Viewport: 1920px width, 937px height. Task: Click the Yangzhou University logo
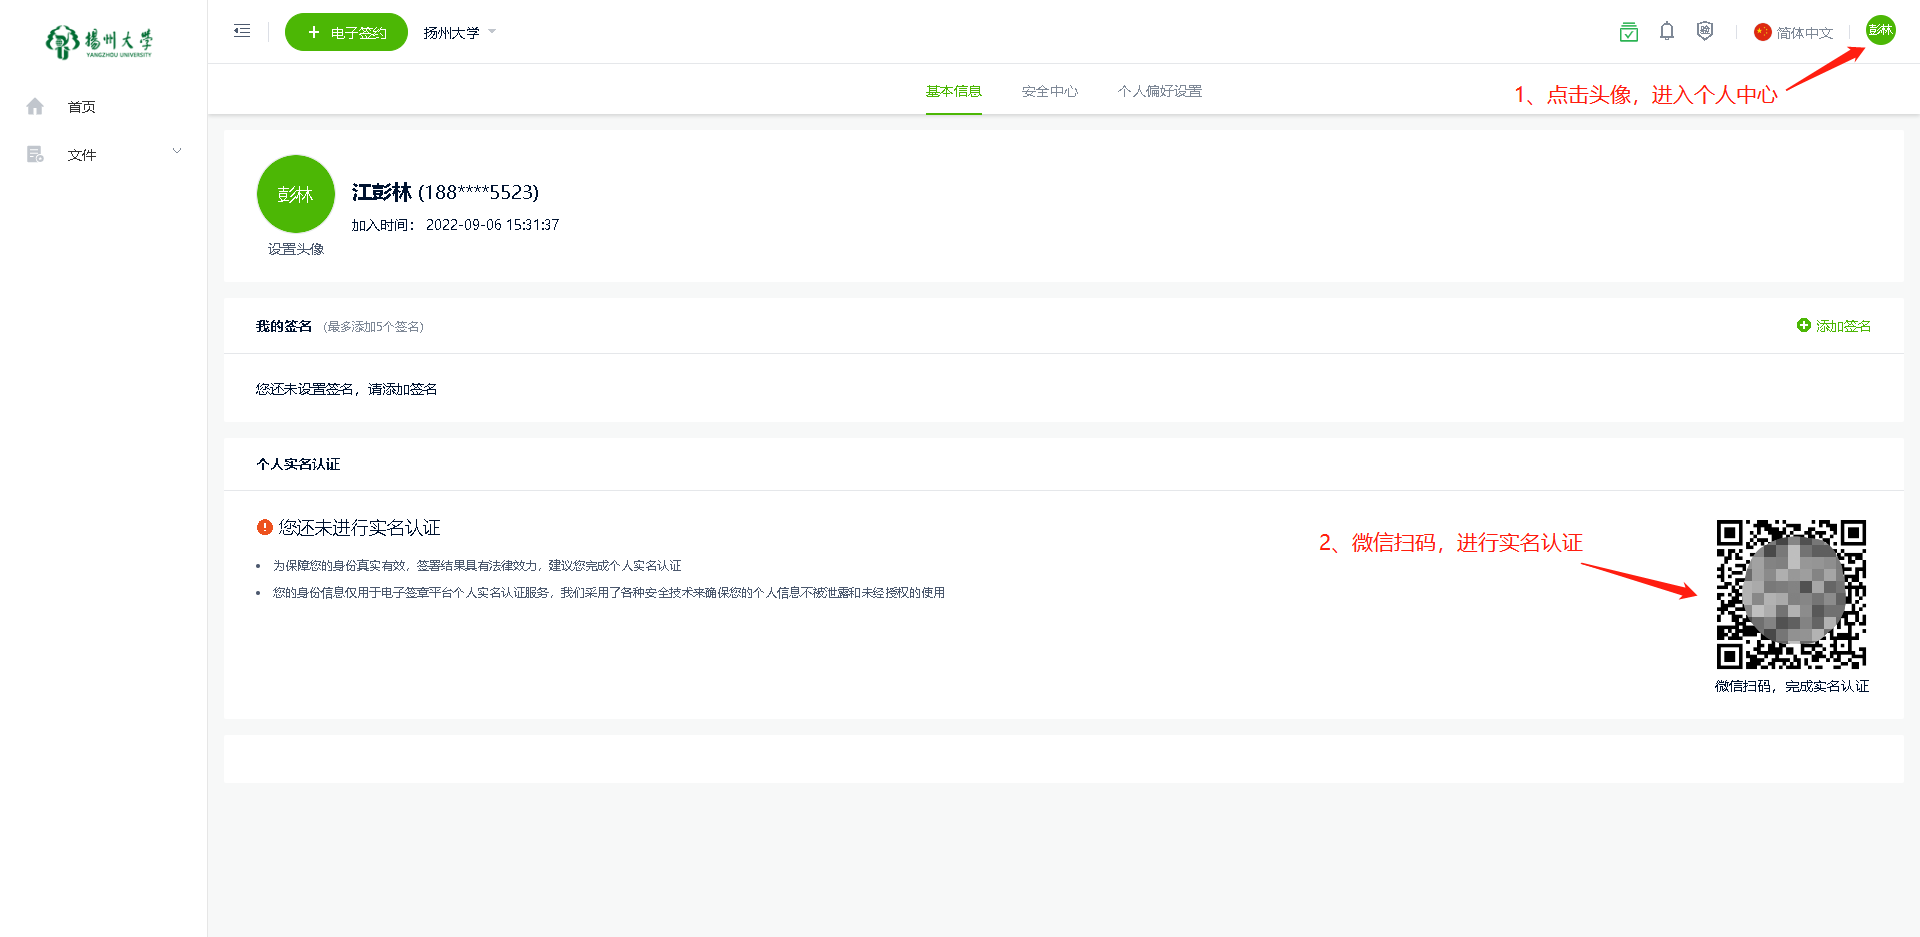(100, 42)
